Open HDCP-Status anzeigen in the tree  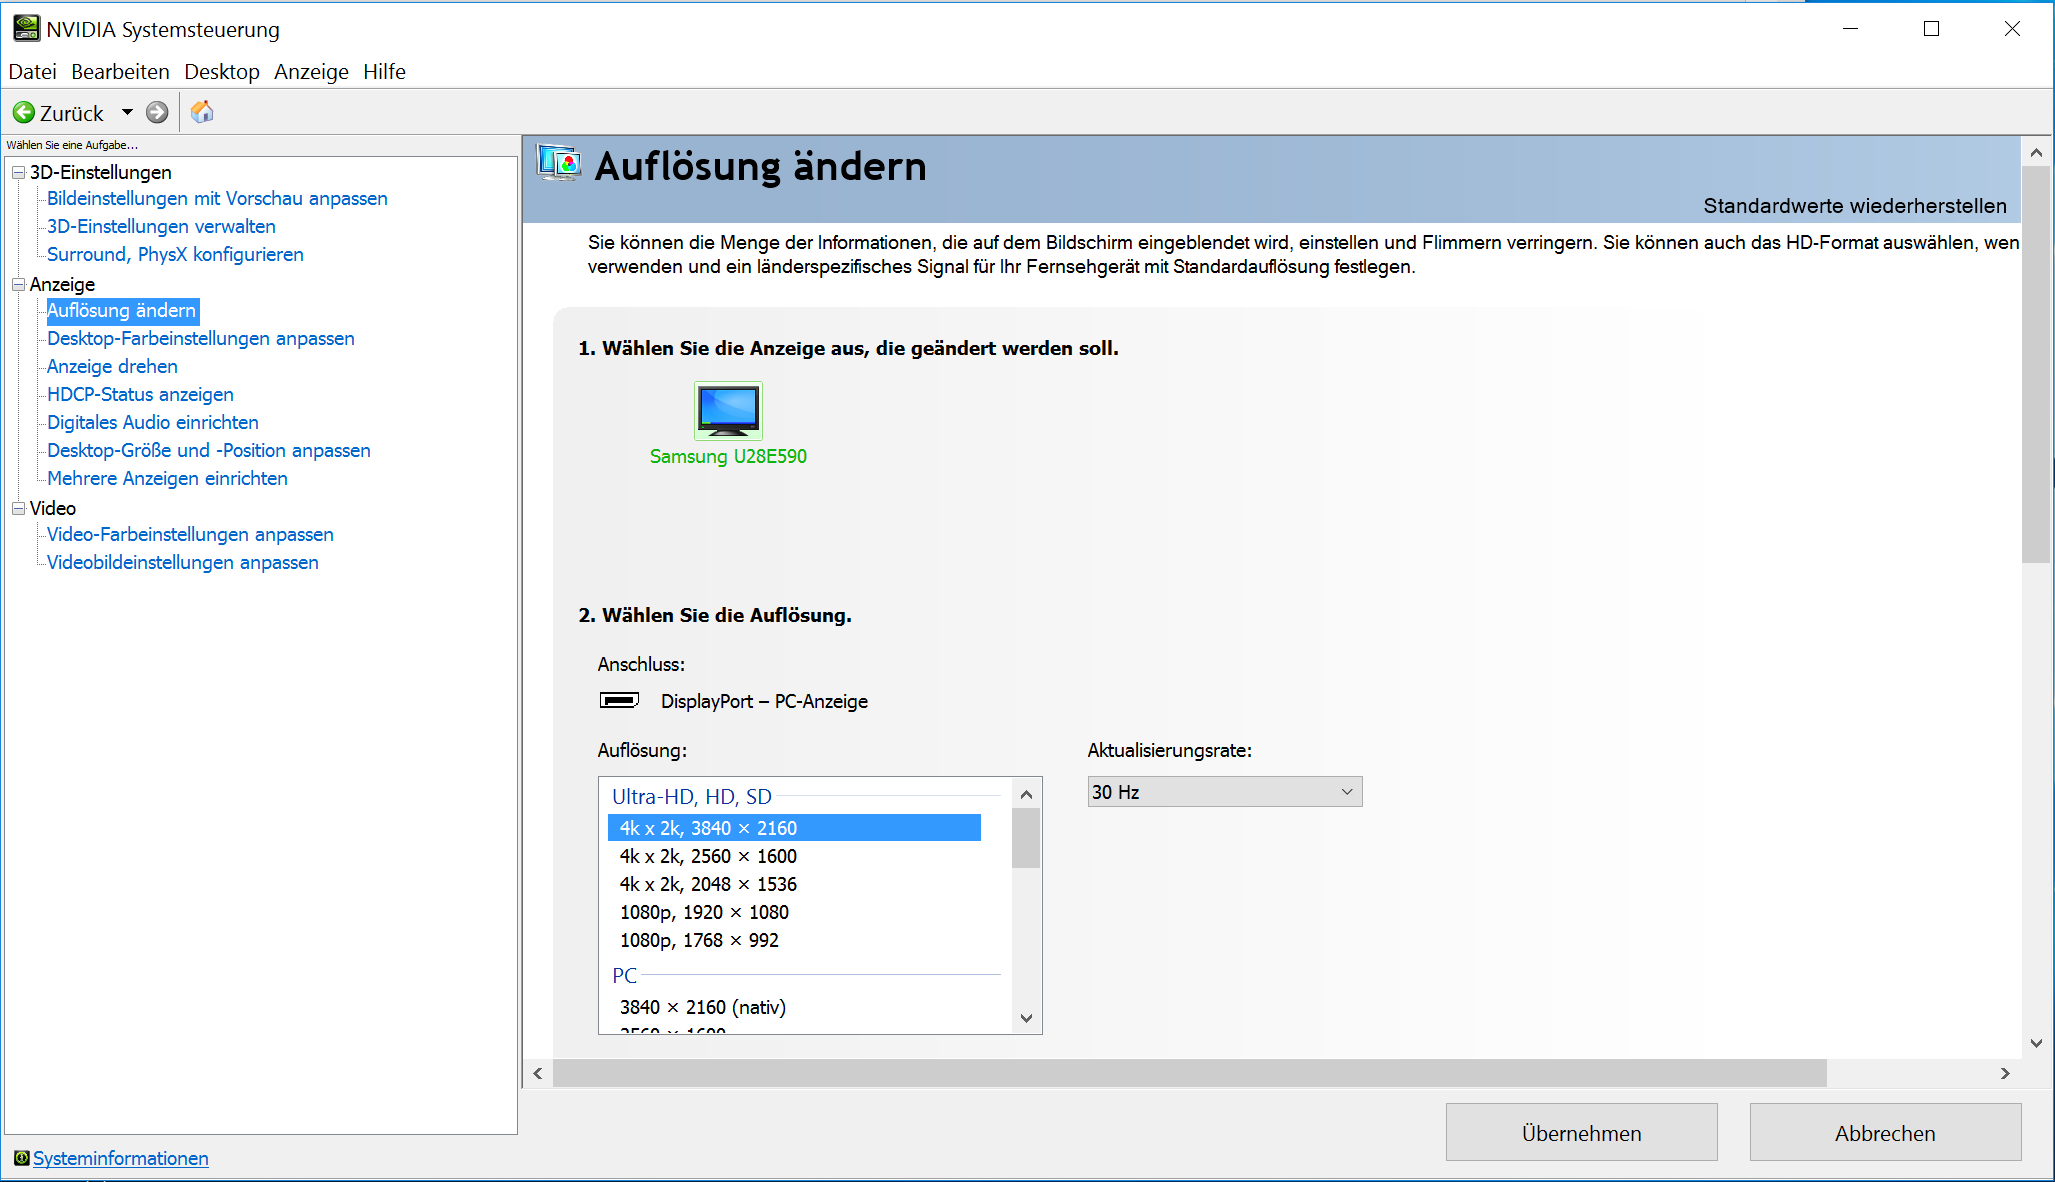point(140,394)
